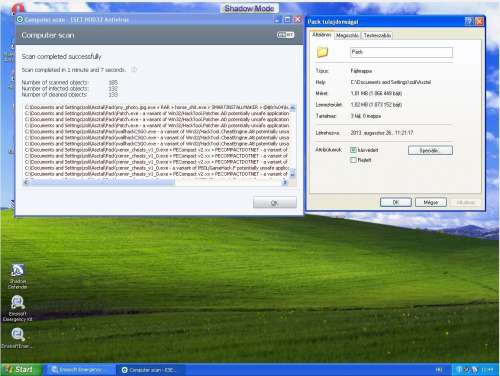Toggle the read-only attribute checkbox
Viewport: 500px width, 376px height.
[353, 150]
